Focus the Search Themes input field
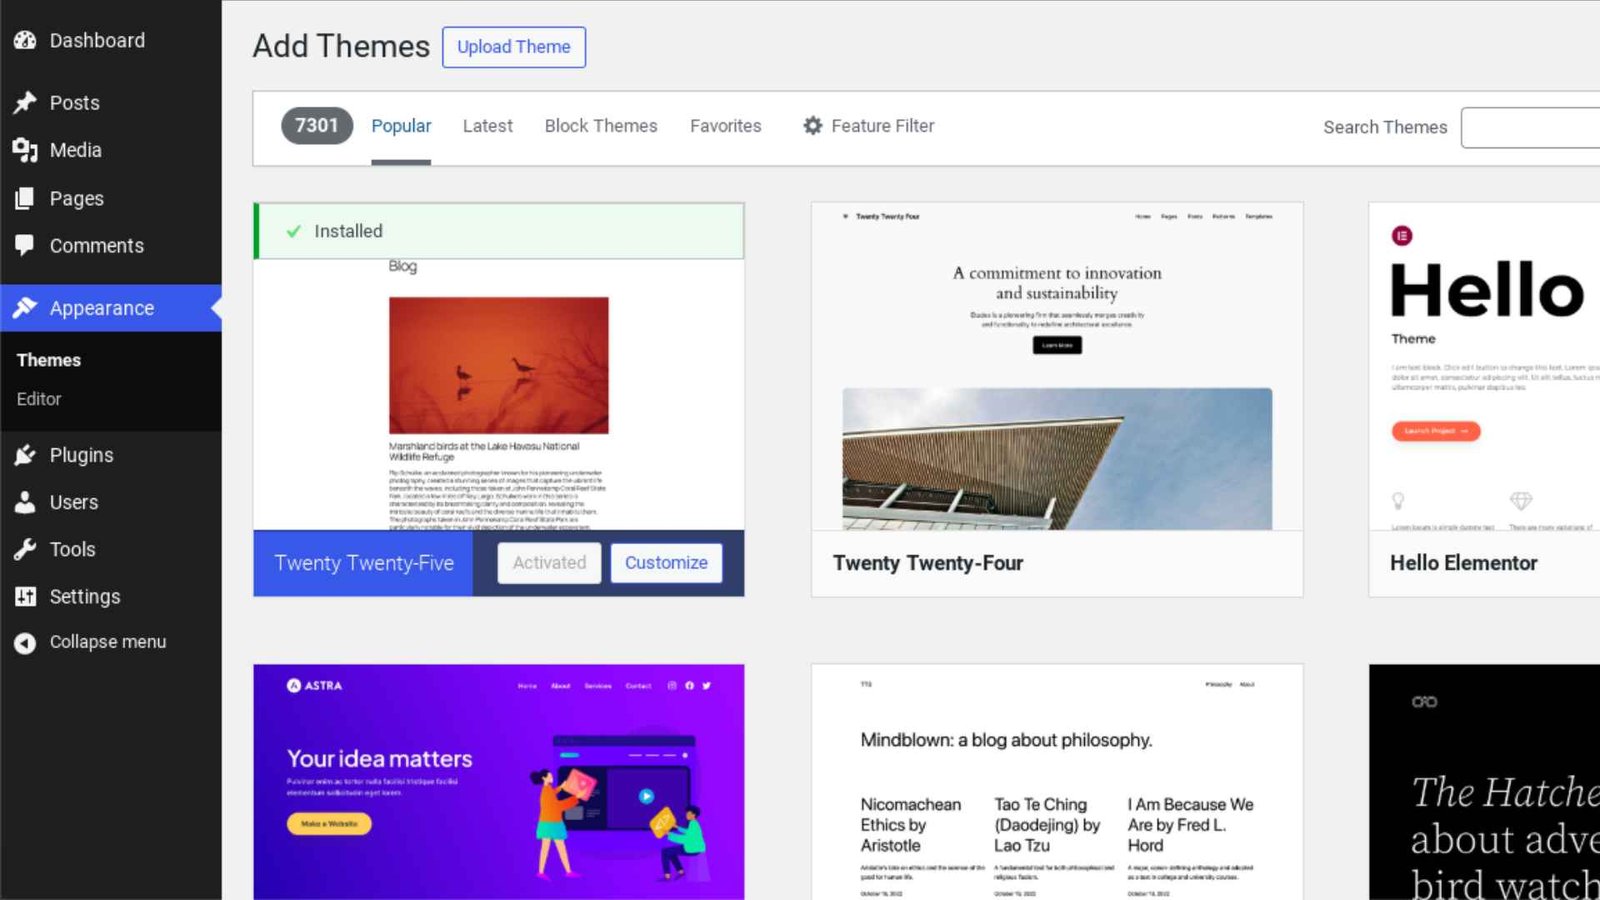Viewport: 1600px width, 900px height. (1530, 128)
